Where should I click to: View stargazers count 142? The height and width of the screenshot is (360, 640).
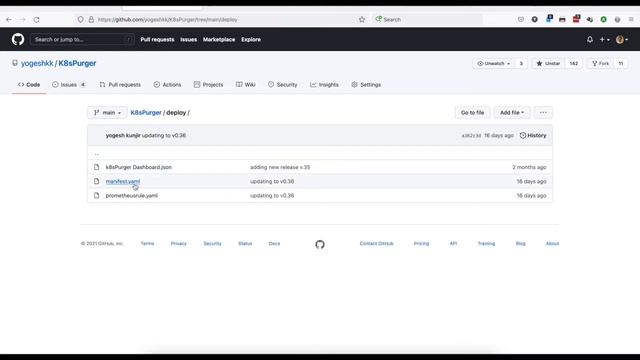click(x=573, y=64)
